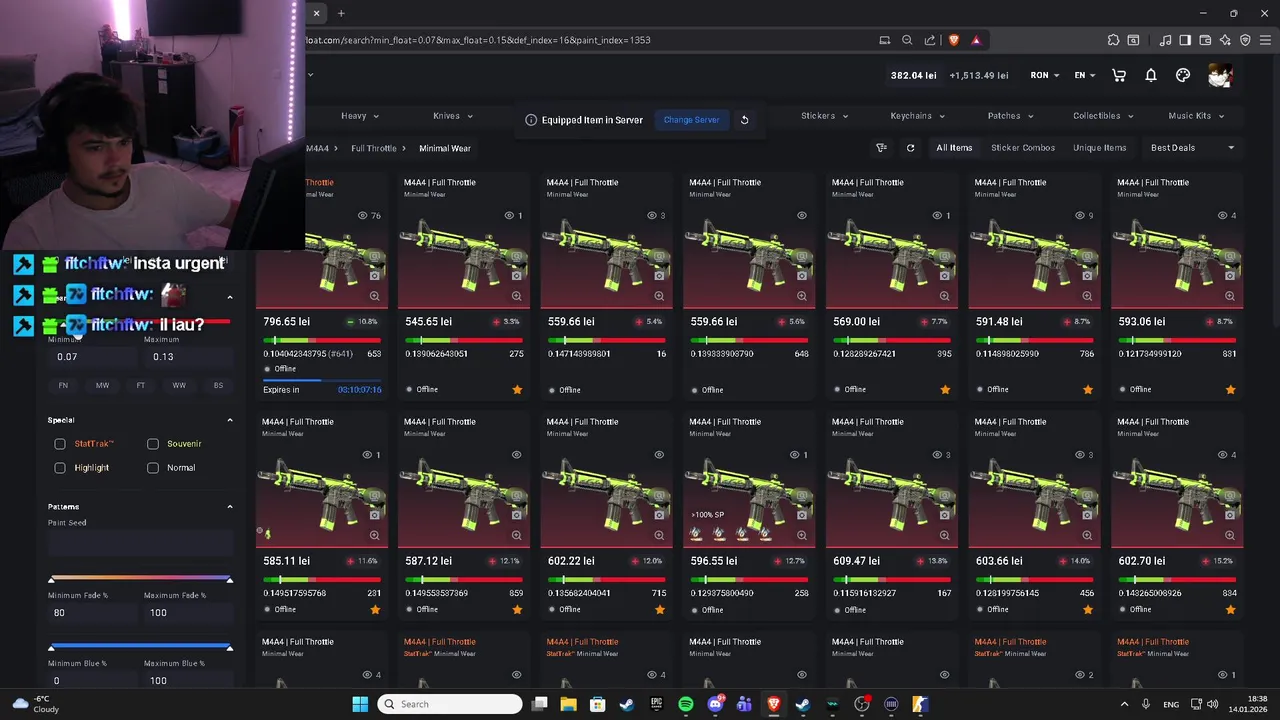This screenshot has height=720, width=1280.
Task: Open the Windows Start menu
Action: click(360, 704)
